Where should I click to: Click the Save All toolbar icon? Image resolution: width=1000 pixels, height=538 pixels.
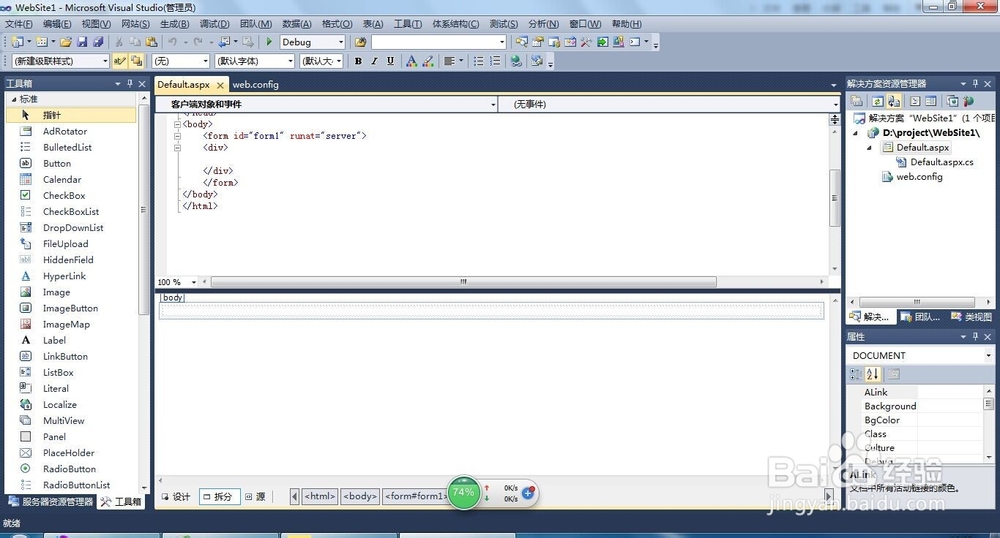[98, 42]
